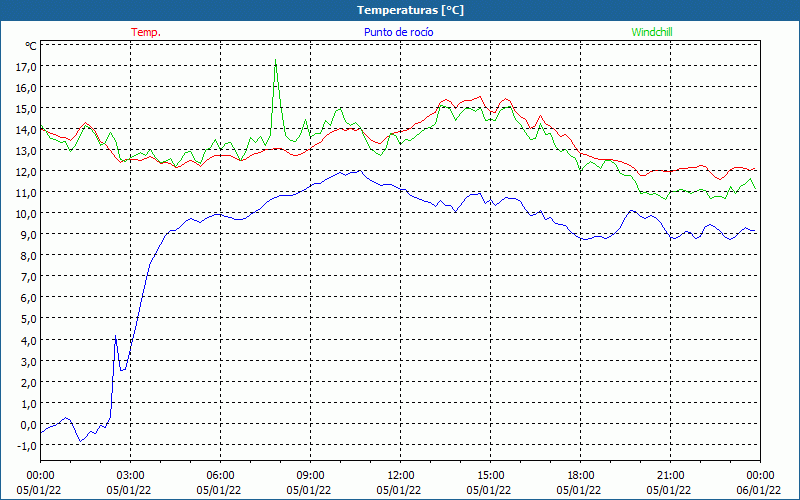Select the red 'Temp.' legend label
This screenshot has width=800, height=500.
pos(146,32)
